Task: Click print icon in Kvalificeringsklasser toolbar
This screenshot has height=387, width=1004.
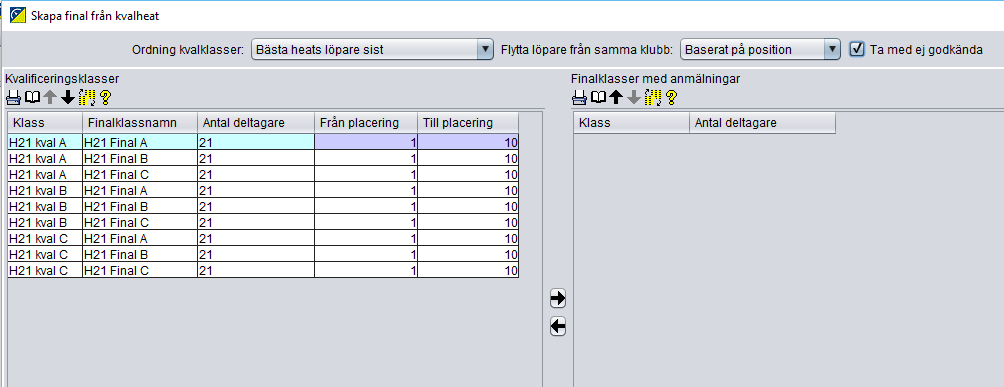Action: (x=13, y=97)
